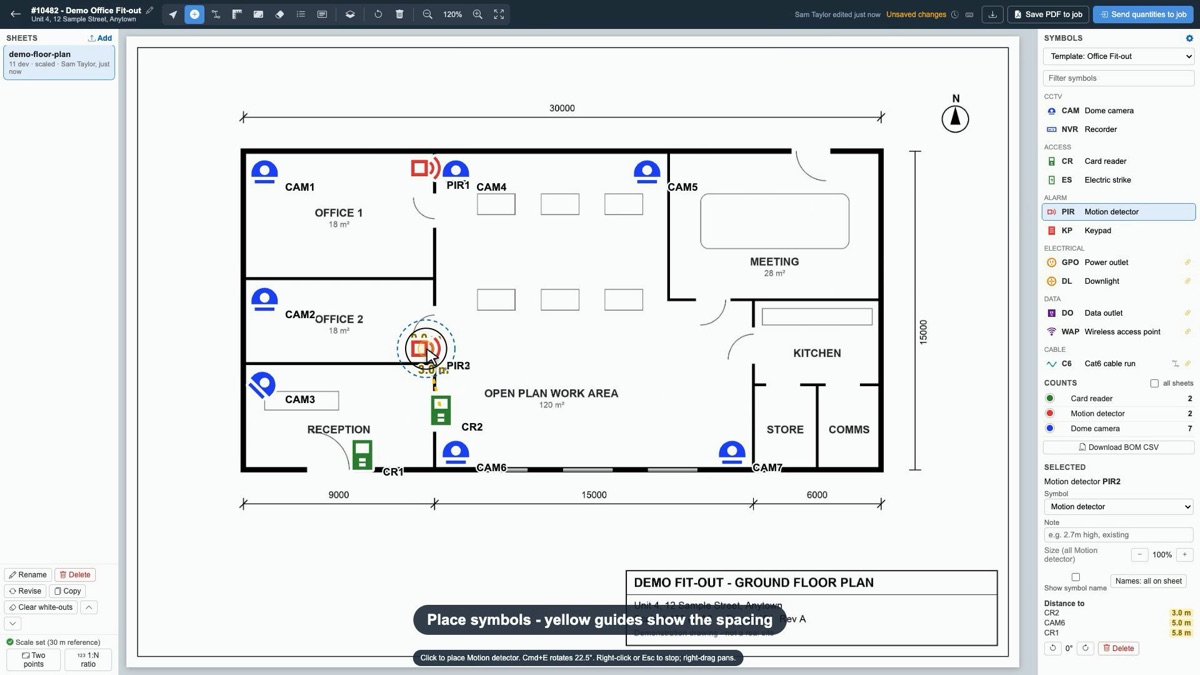Click Save PDF to job
This screenshot has height=675, width=1200.
(x=1048, y=14)
